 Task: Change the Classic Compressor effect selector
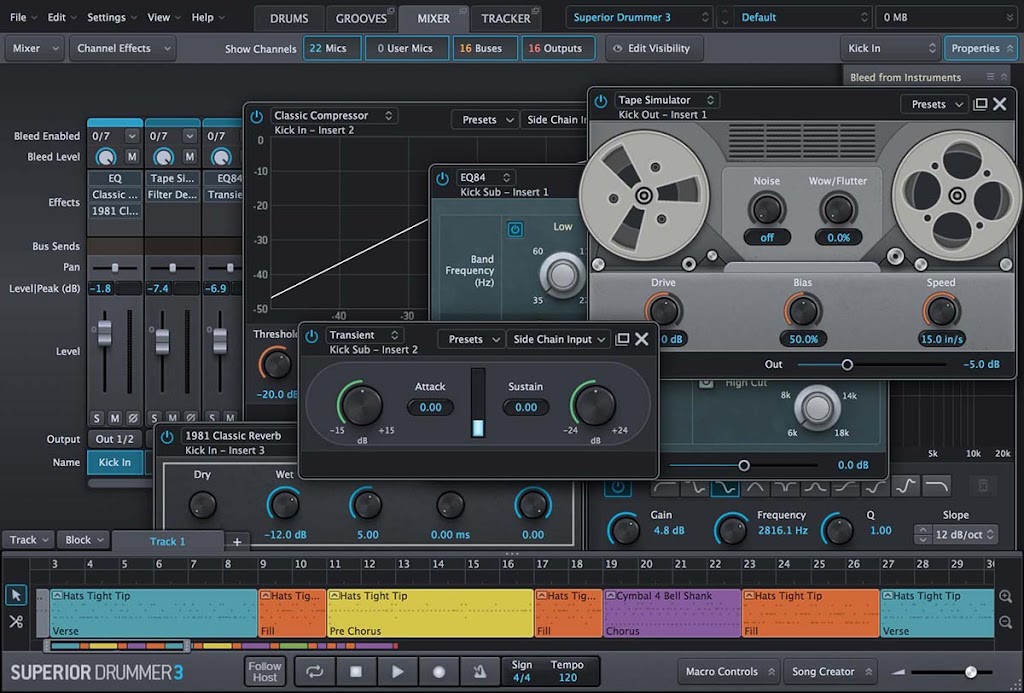pyautogui.click(x=333, y=116)
